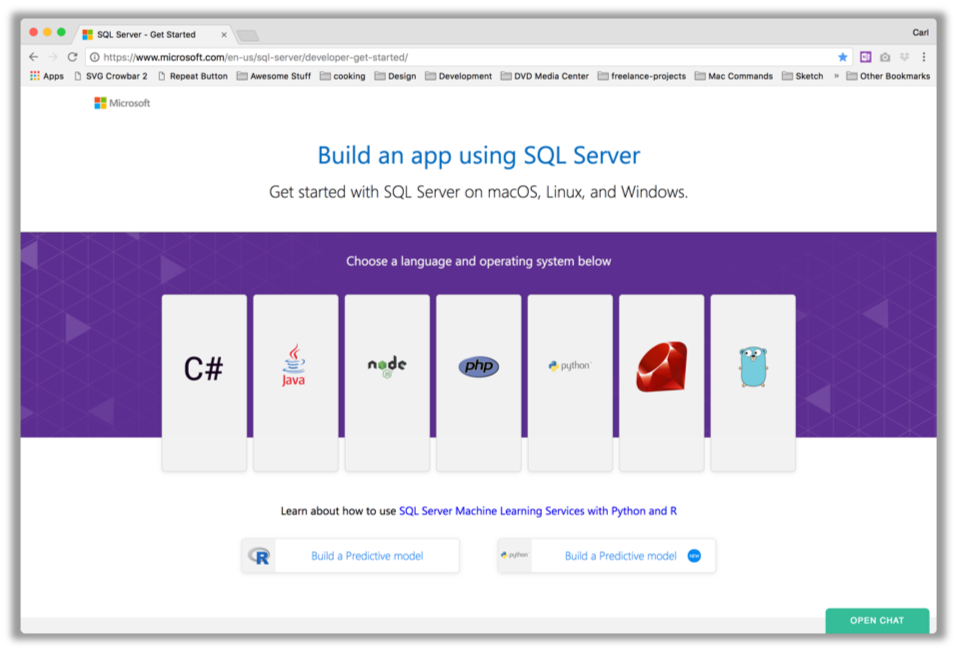
Task: Click the OPEN CHAT button
Action: click(x=877, y=620)
